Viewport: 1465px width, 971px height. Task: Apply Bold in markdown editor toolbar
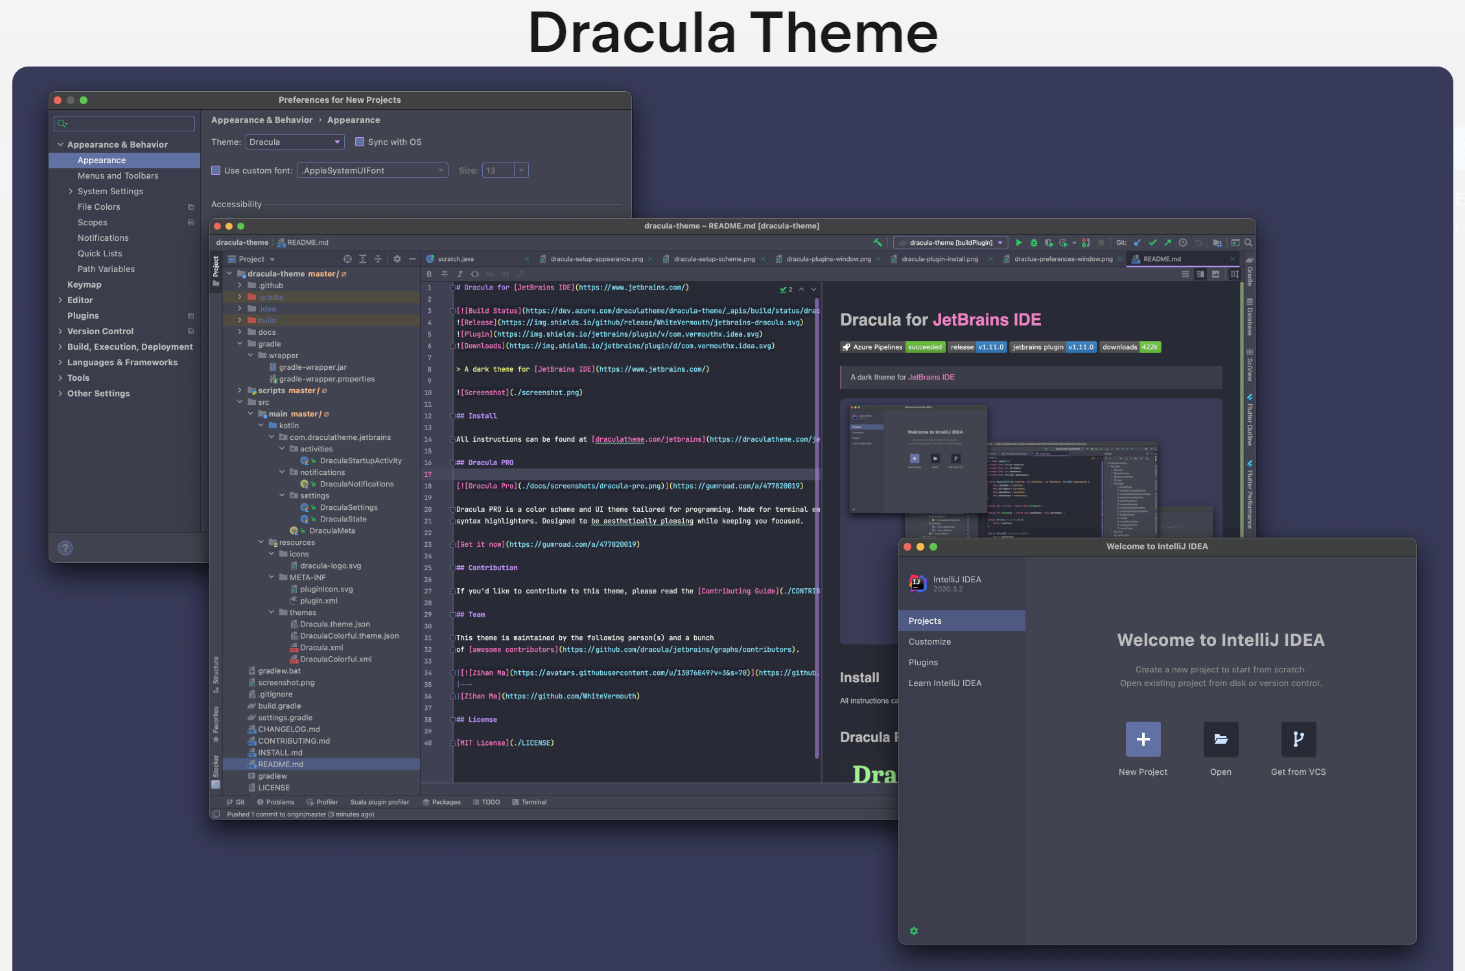[429, 274]
